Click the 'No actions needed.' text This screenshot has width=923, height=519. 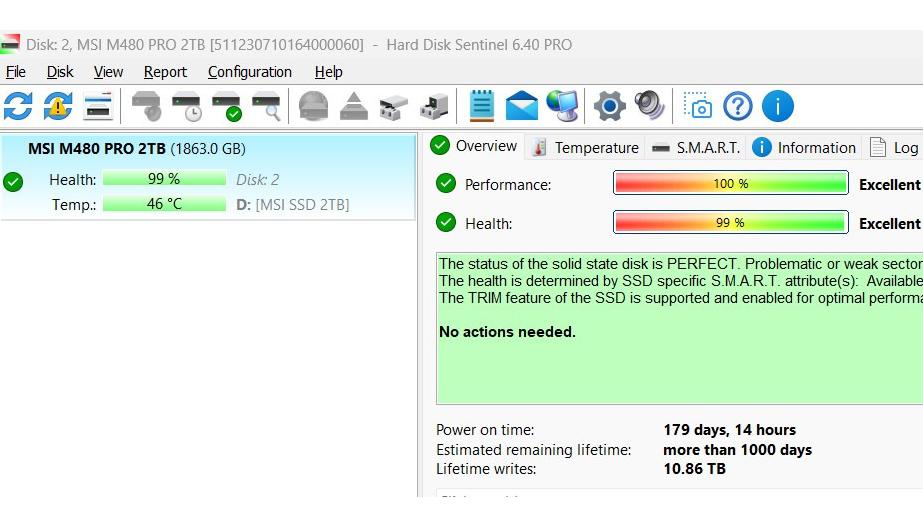pyautogui.click(x=507, y=332)
